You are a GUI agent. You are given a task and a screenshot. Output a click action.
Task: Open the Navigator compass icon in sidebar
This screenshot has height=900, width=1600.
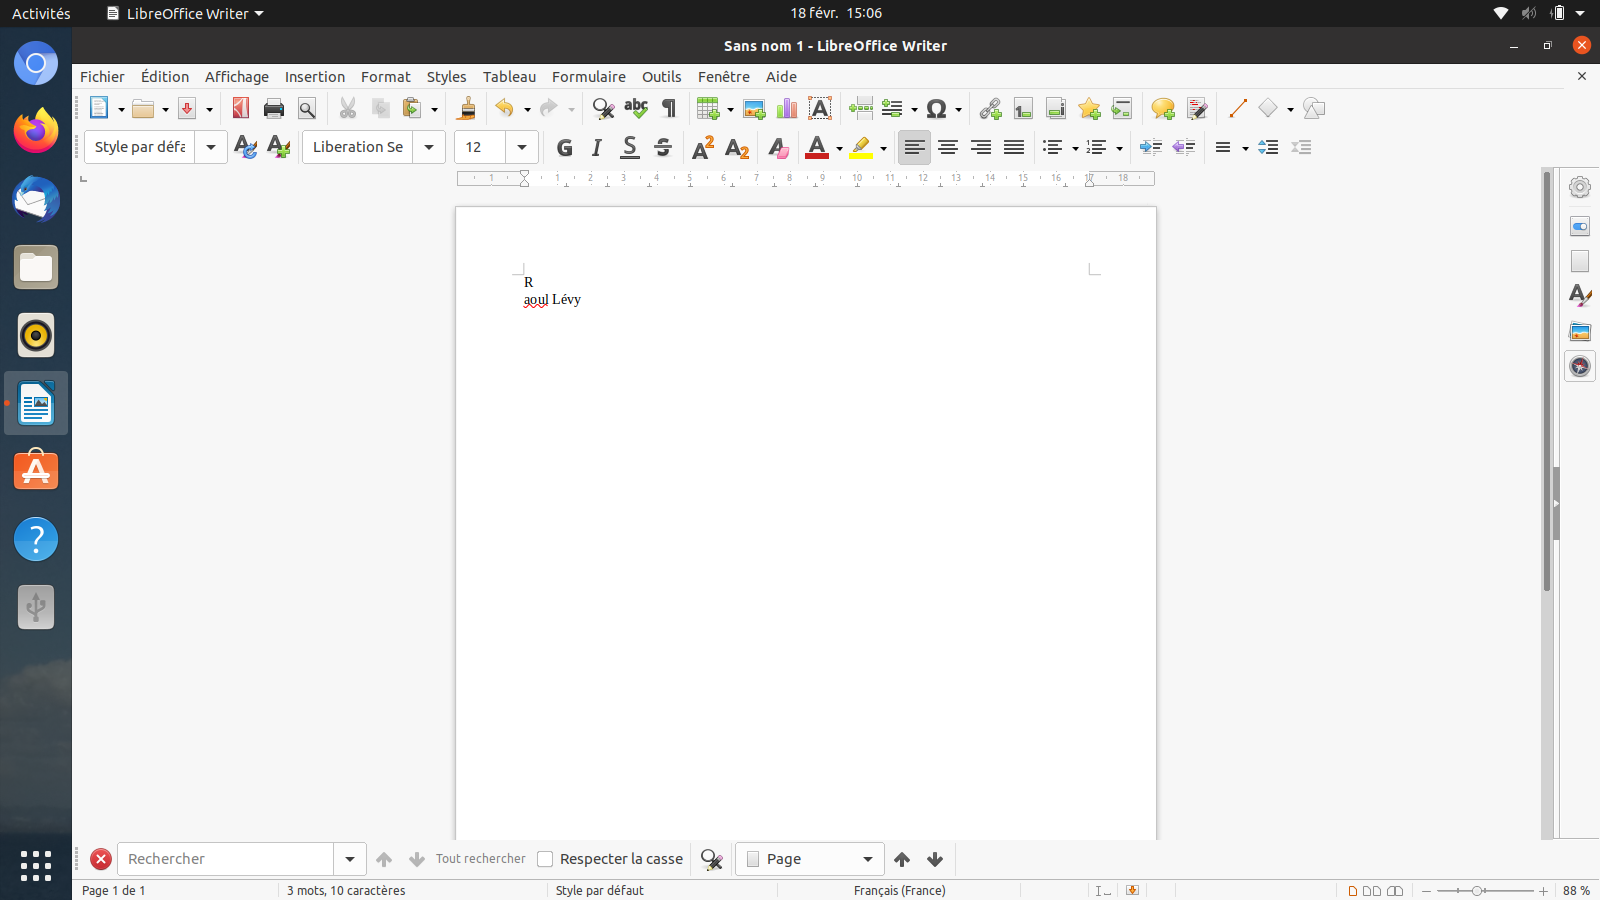coord(1580,367)
